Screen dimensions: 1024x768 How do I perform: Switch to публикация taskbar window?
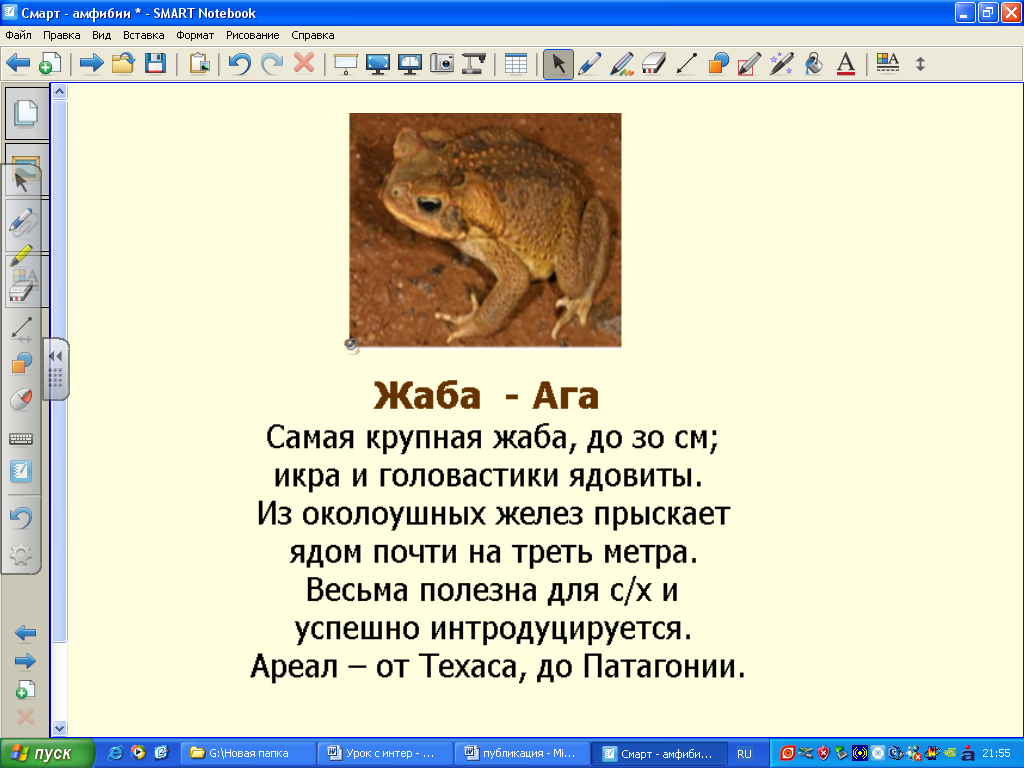521,753
